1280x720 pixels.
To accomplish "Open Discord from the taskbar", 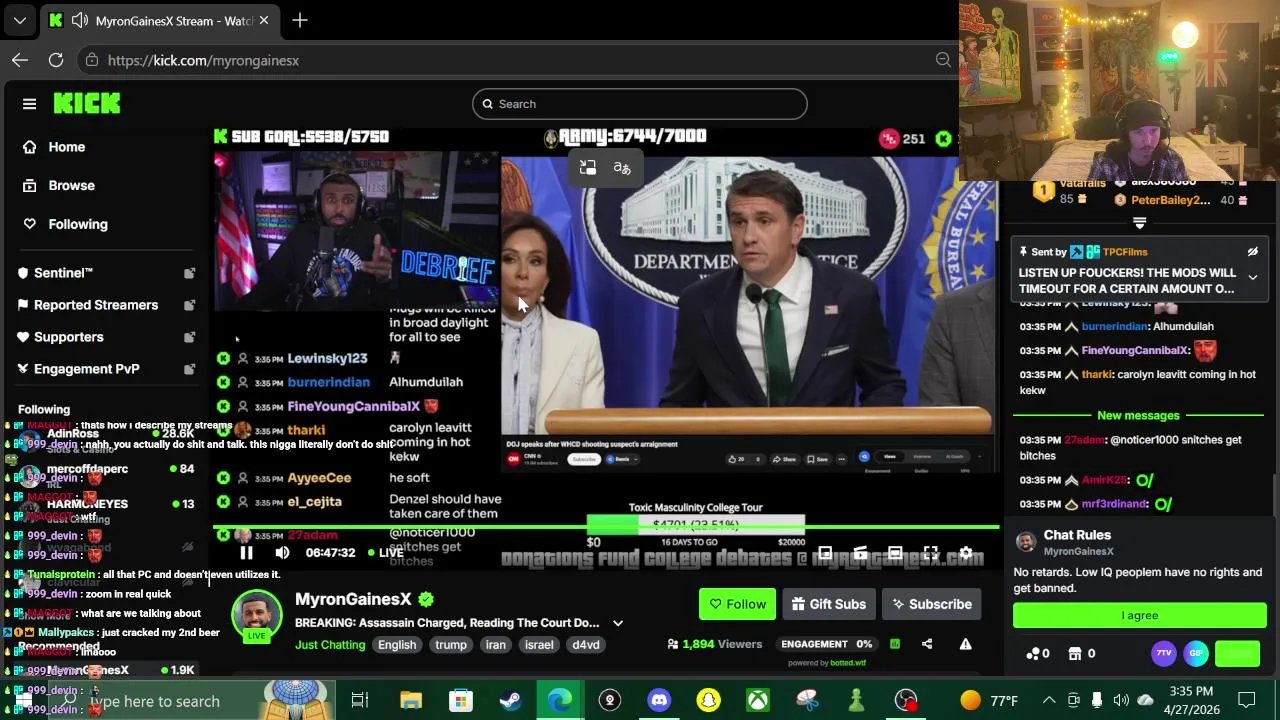I will (x=659, y=700).
